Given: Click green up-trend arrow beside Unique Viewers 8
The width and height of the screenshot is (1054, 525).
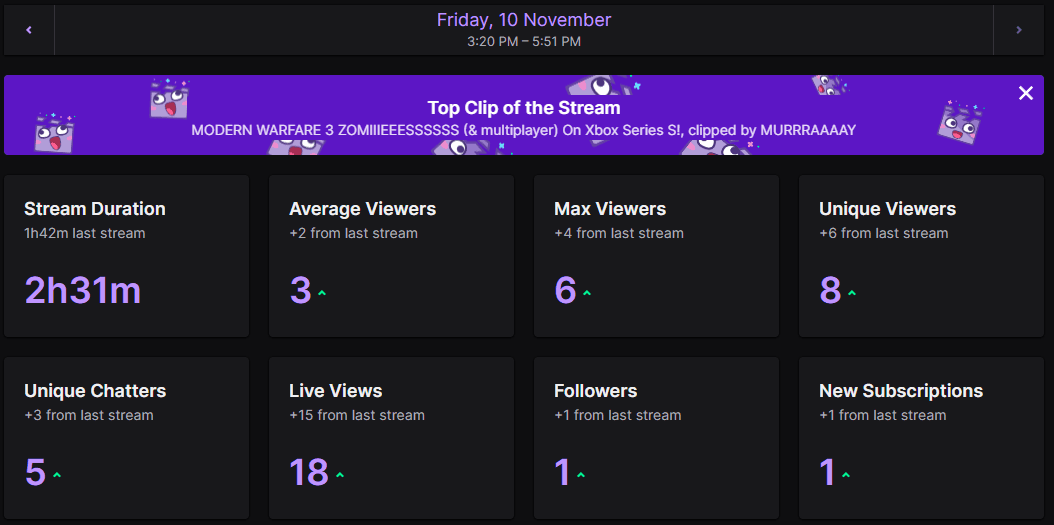Looking at the screenshot, I should point(852,294).
